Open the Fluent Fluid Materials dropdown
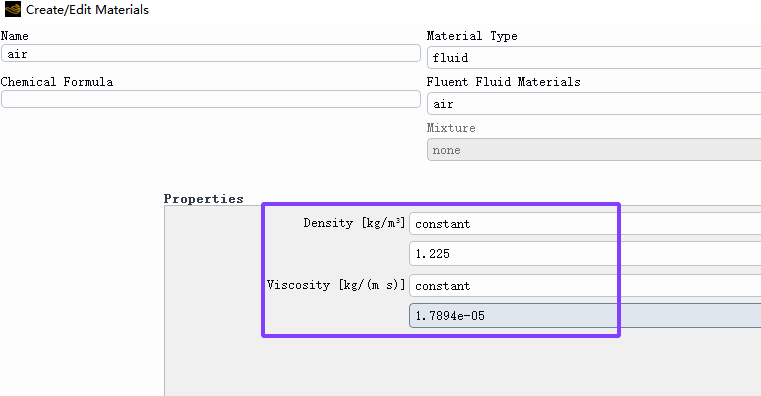The image size is (761, 396). (594, 104)
